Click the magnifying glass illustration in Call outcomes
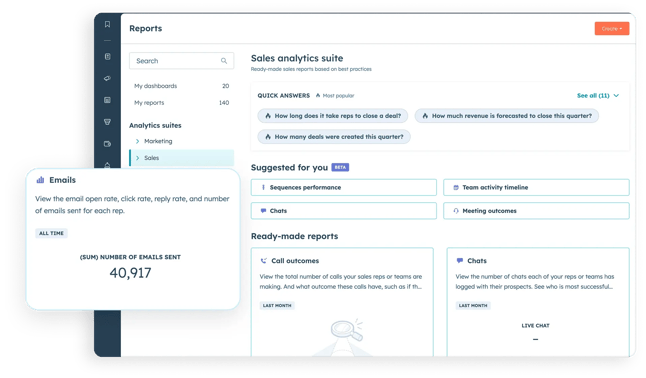Image resolution: width=646 pixels, height=378 pixels. pos(347,330)
